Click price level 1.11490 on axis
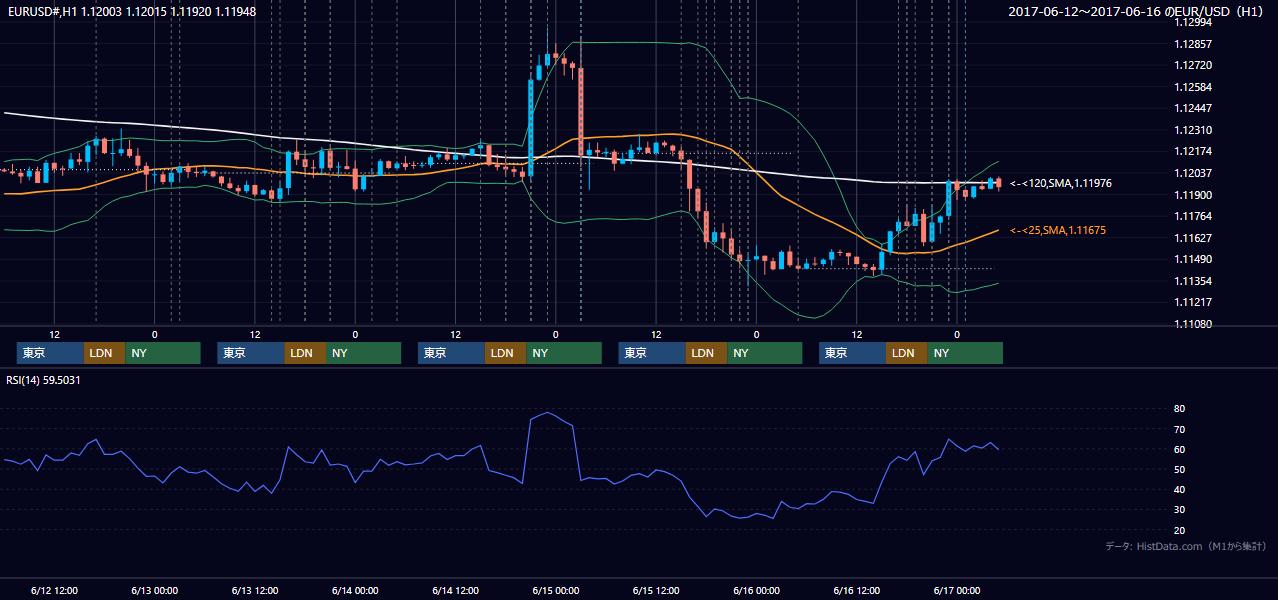Screen dimensions: 1278x600 [1193, 259]
